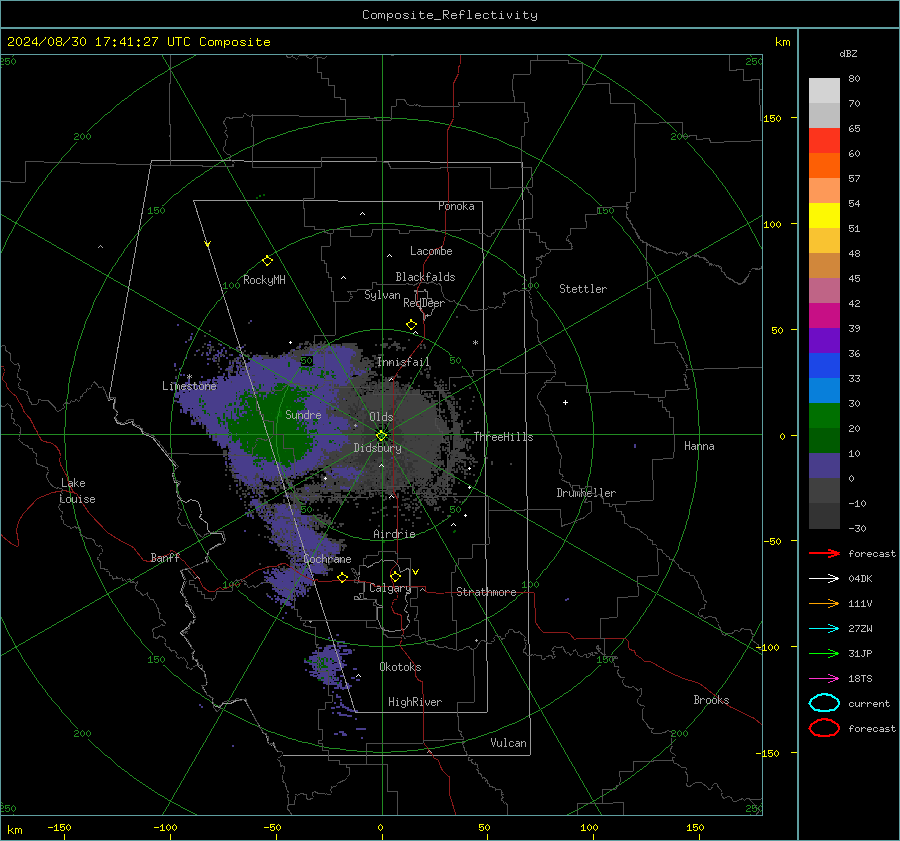Click the ThreeHills label
The image size is (900, 841).
[x=503, y=437]
